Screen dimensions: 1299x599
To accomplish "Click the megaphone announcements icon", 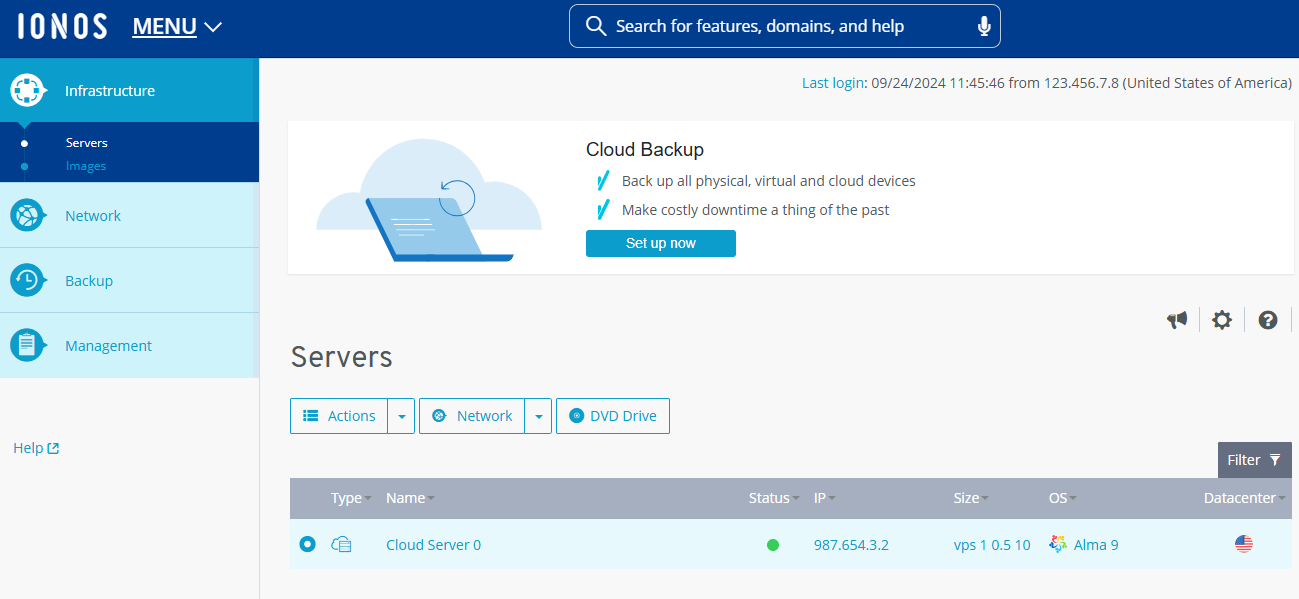I will (x=1177, y=320).
